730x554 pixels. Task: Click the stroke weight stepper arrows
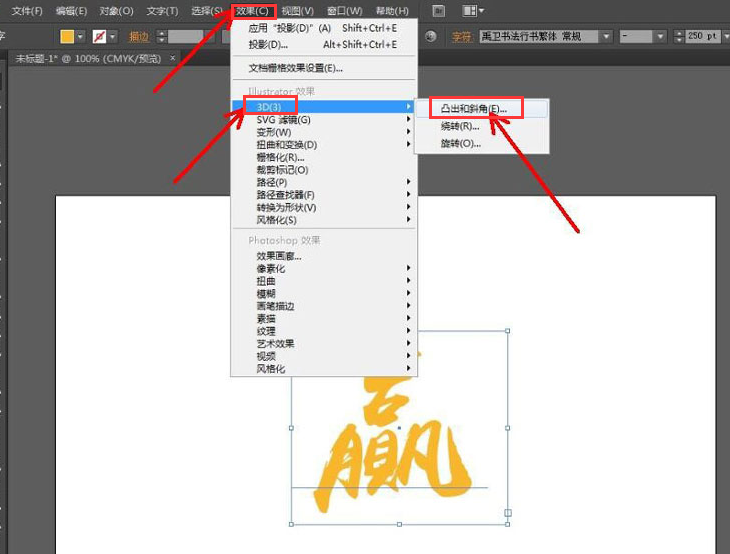[x=161, y=37]
